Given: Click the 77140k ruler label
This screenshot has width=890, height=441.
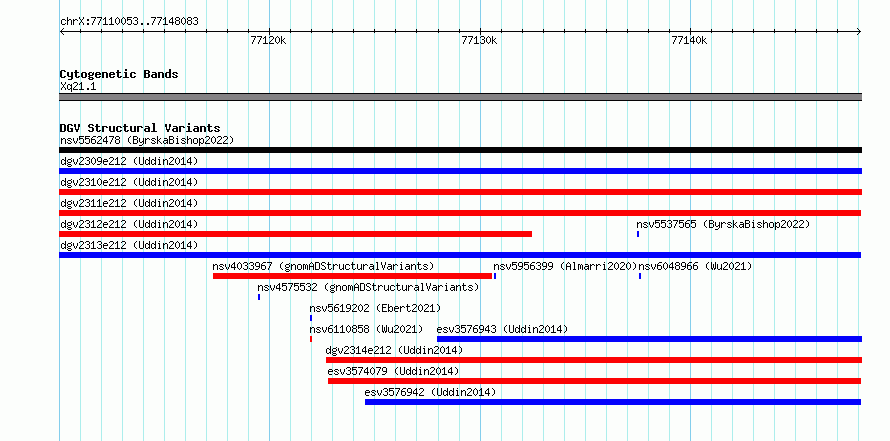Looking at the screenshot, I should 689,40.
